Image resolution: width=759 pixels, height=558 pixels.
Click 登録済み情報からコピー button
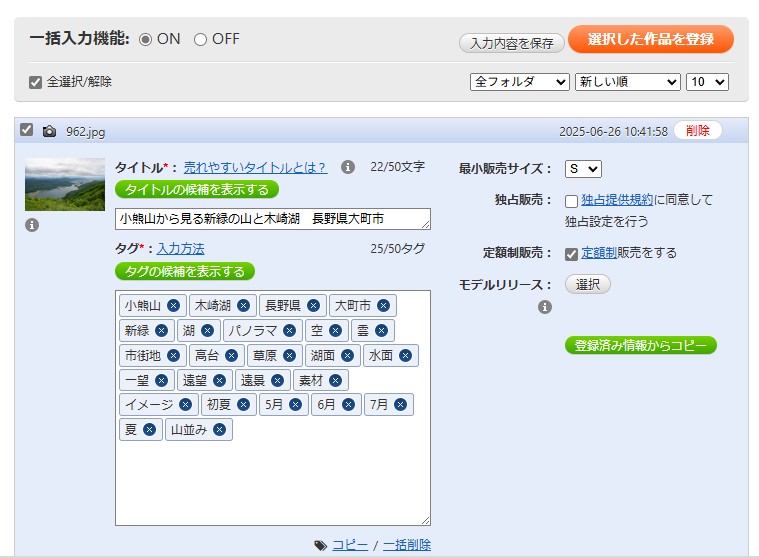(x=640, y=345)
